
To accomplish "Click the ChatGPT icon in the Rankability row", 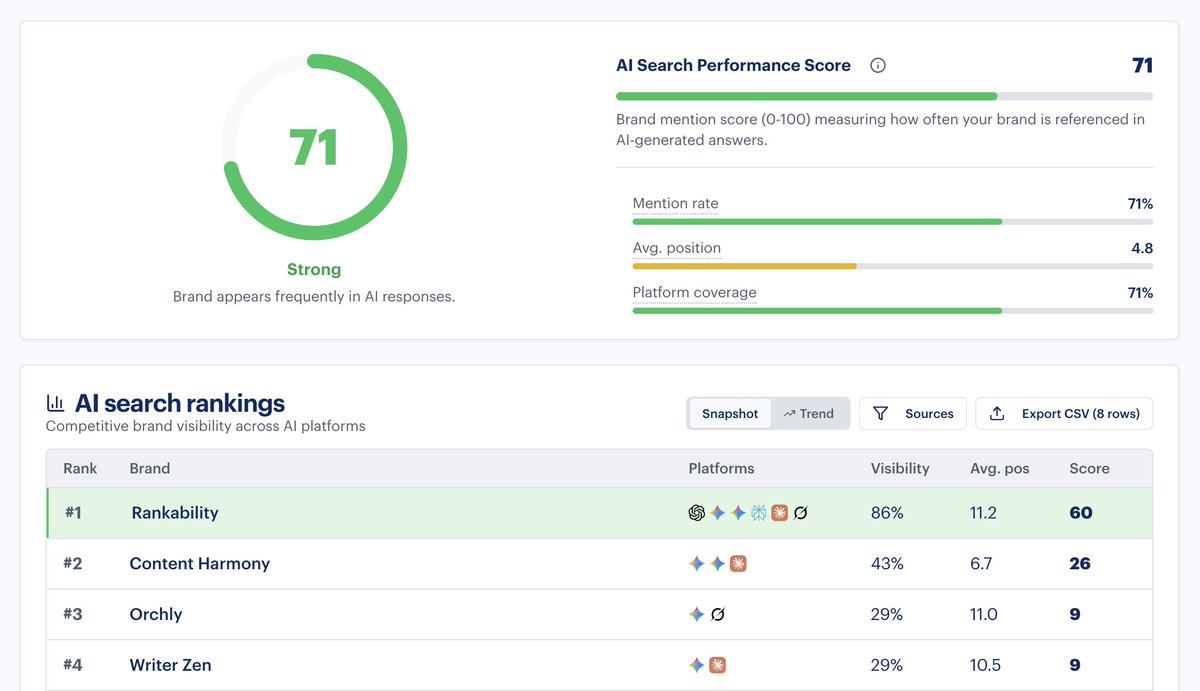I will click(x=697, y=513).
